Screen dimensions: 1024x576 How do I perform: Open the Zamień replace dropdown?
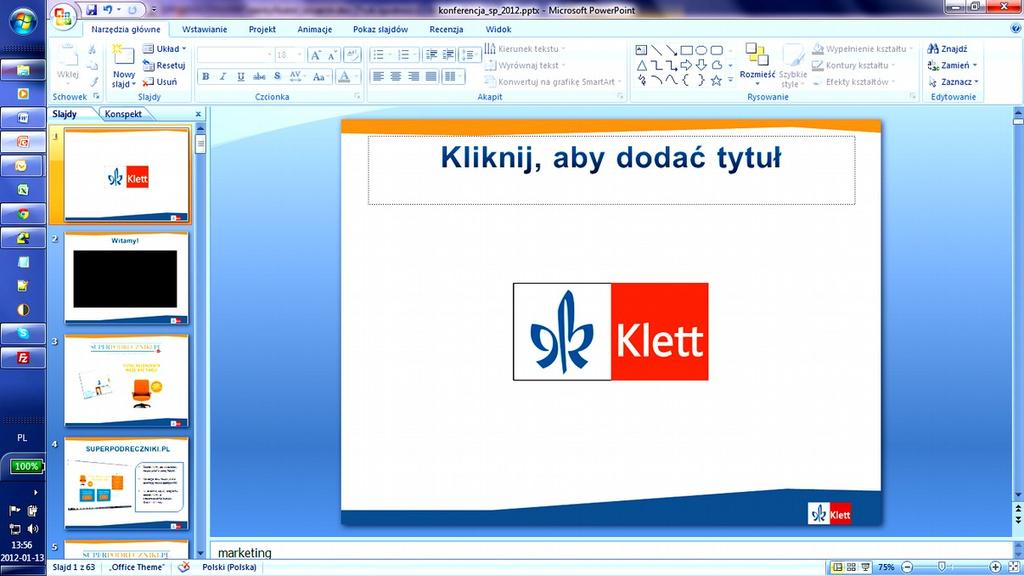pyautogui.click(x=952, y=65)
